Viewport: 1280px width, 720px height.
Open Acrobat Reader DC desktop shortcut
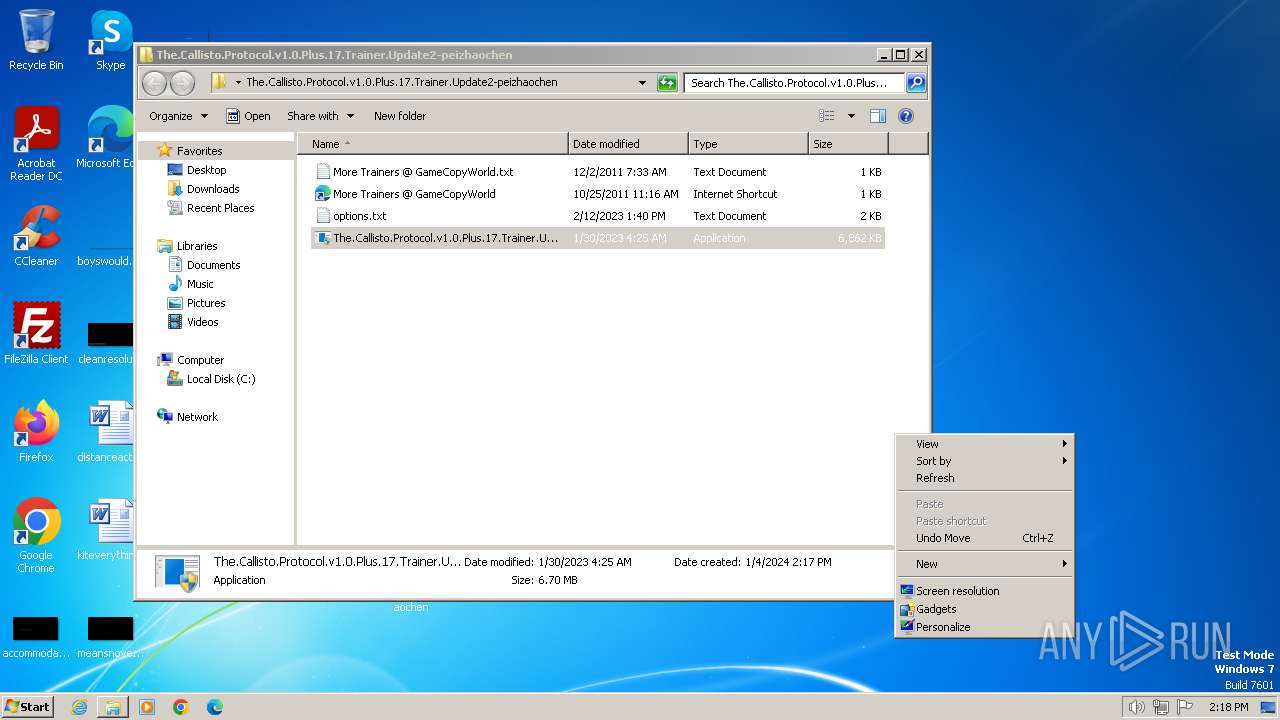click(x=36, y=144)
